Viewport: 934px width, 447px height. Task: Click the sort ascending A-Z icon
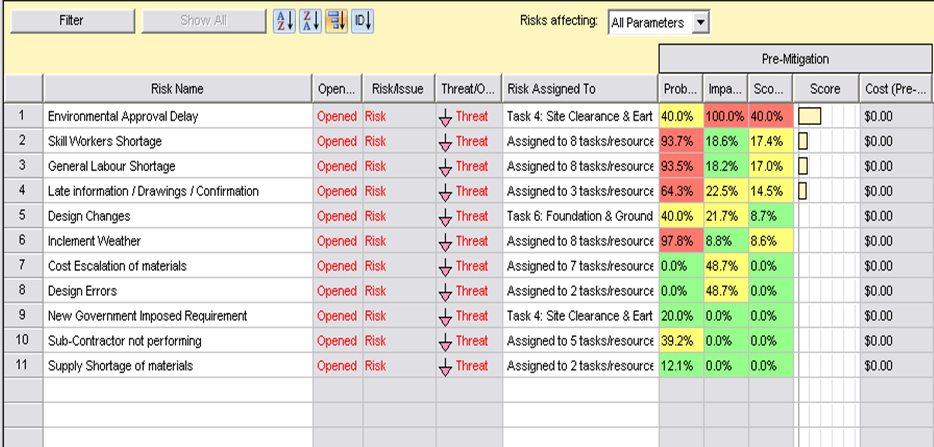pyautogui.click(x=285, y=21)
